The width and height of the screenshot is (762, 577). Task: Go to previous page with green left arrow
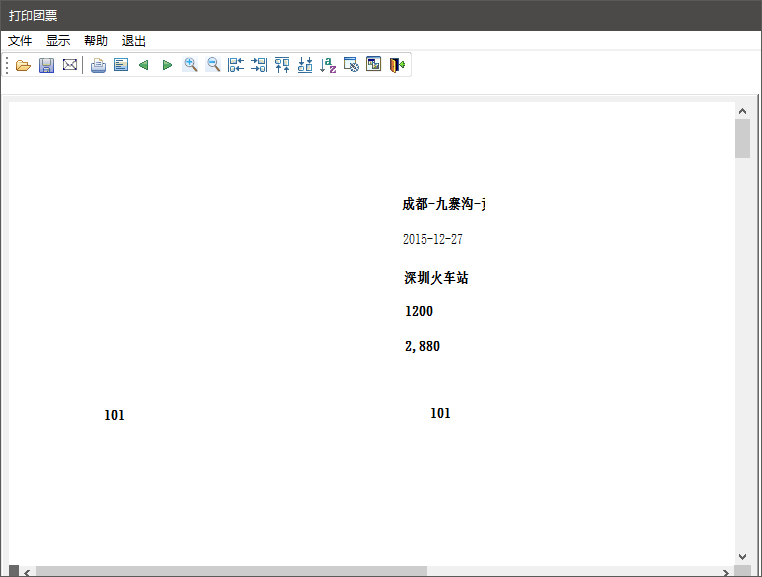pyautogui.click(x=143, y=65)
